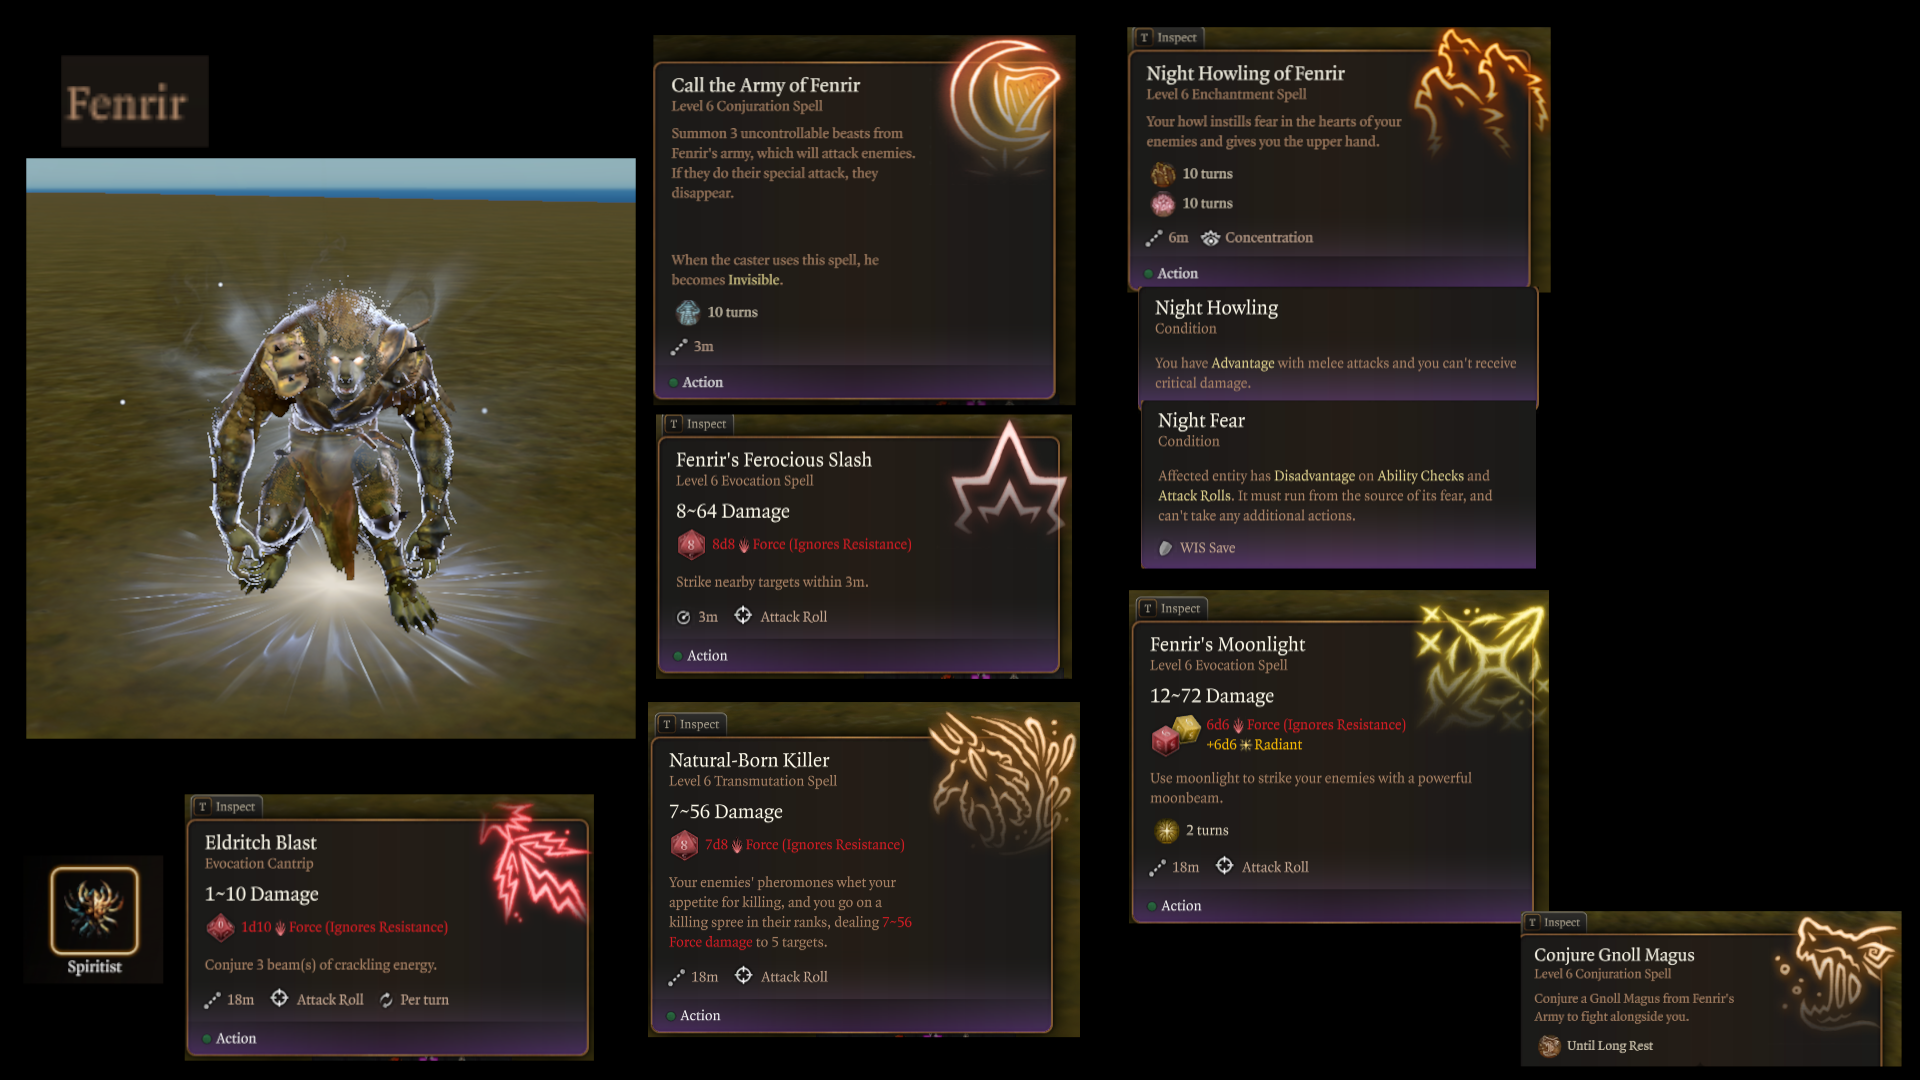Click the Per turn recharge icon in Eldritch Blast

click(x=386, y=1000)
